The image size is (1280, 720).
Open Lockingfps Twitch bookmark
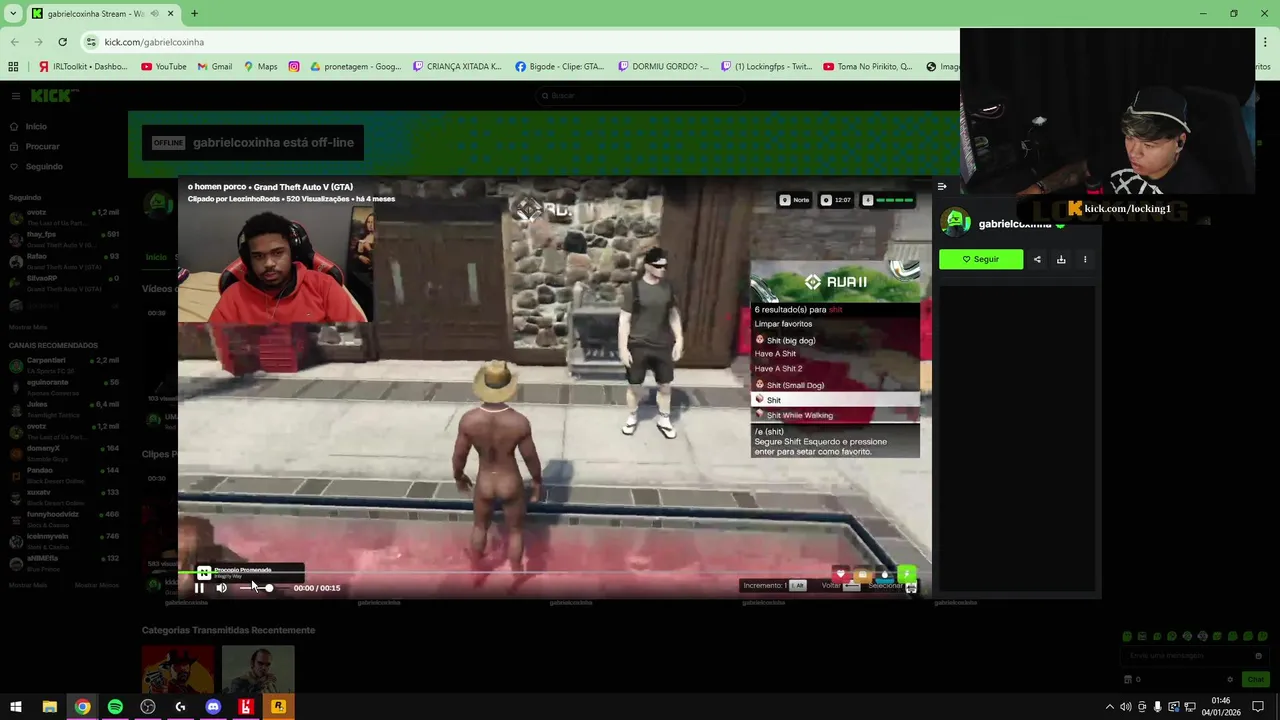[x=766, y=67]
